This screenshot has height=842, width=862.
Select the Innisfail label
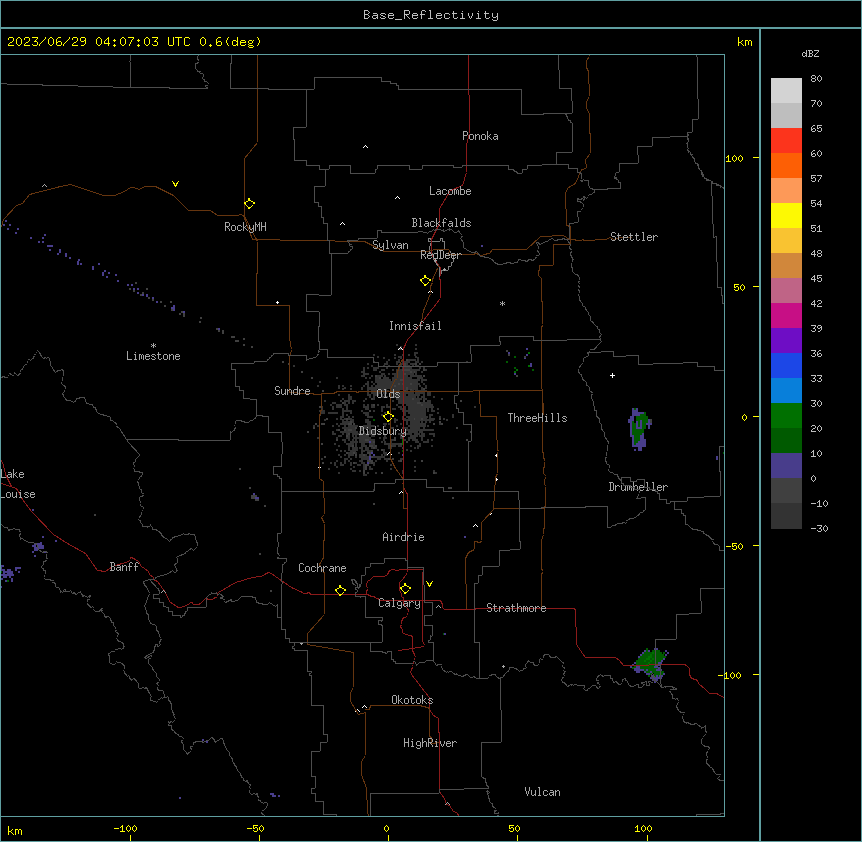tap(415, 326)
